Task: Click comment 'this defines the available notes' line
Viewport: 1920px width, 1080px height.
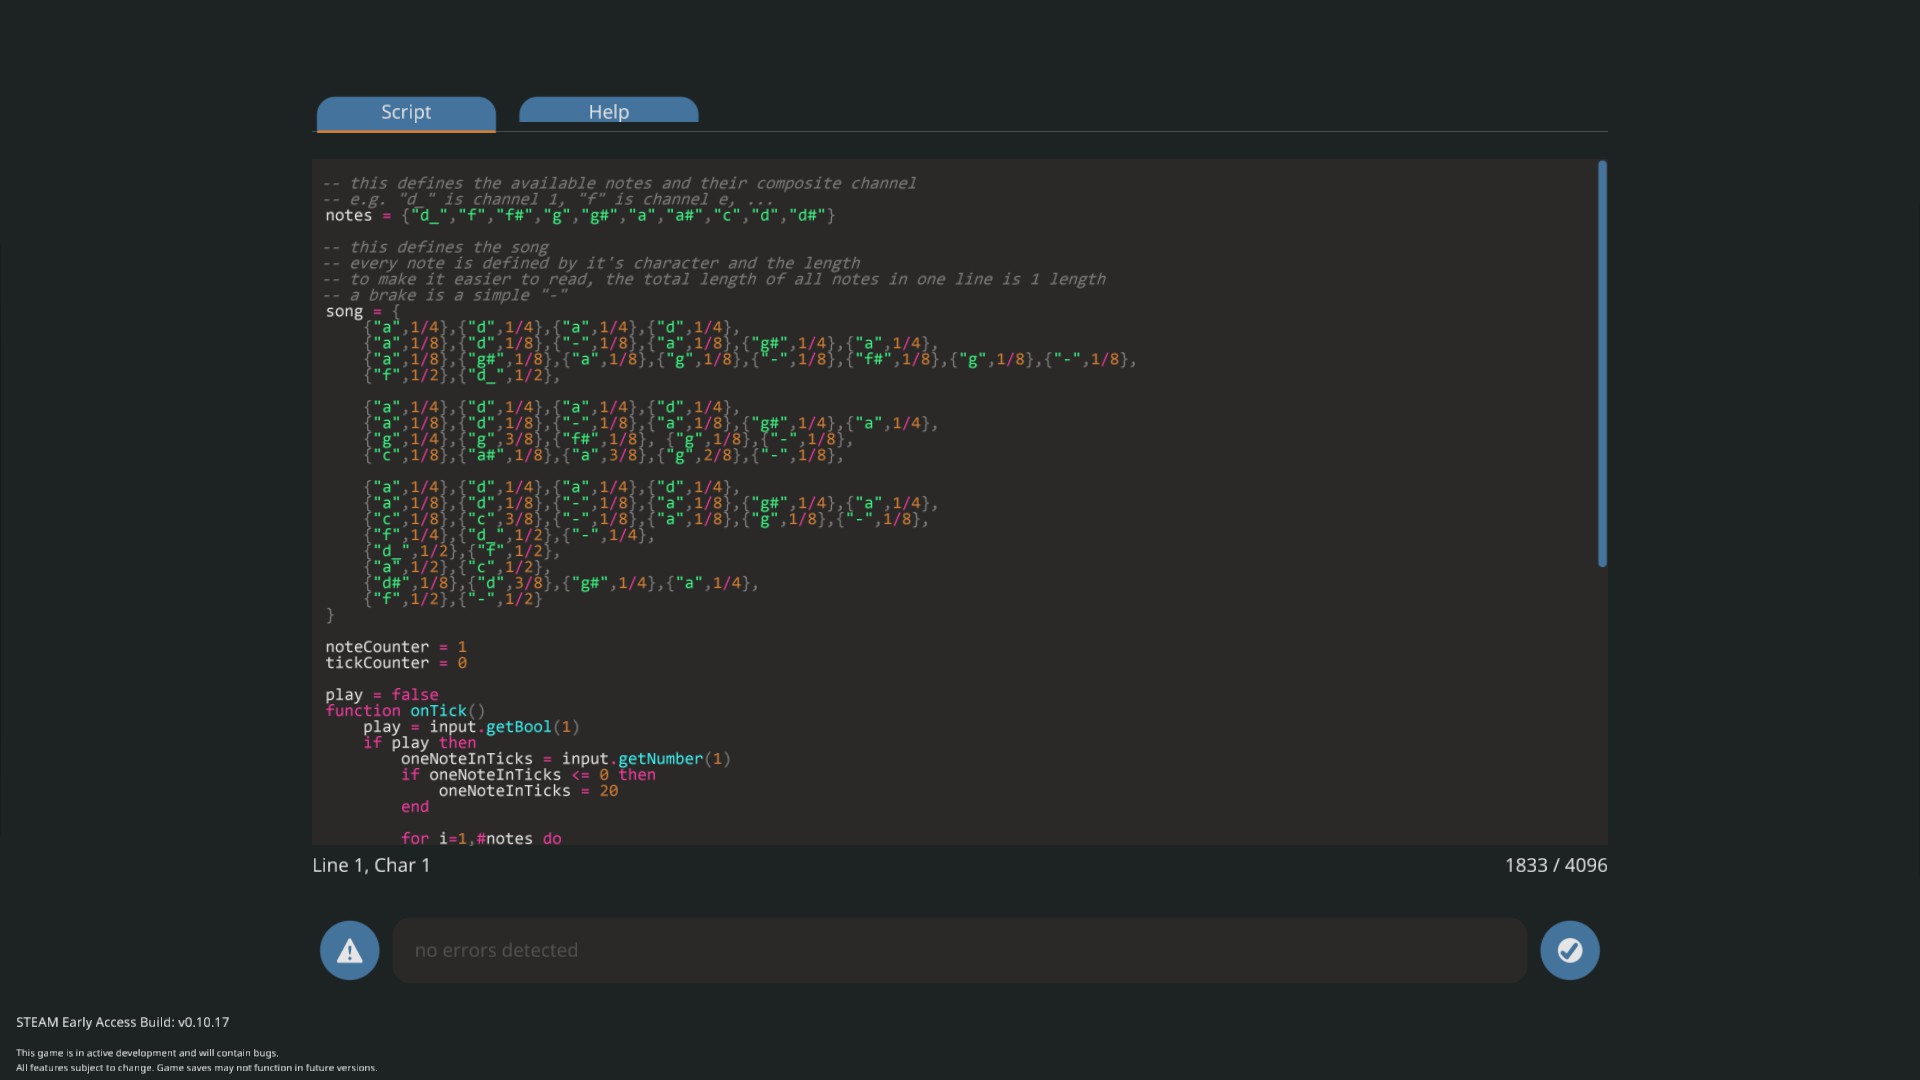Action: click(x=619, y=183)
